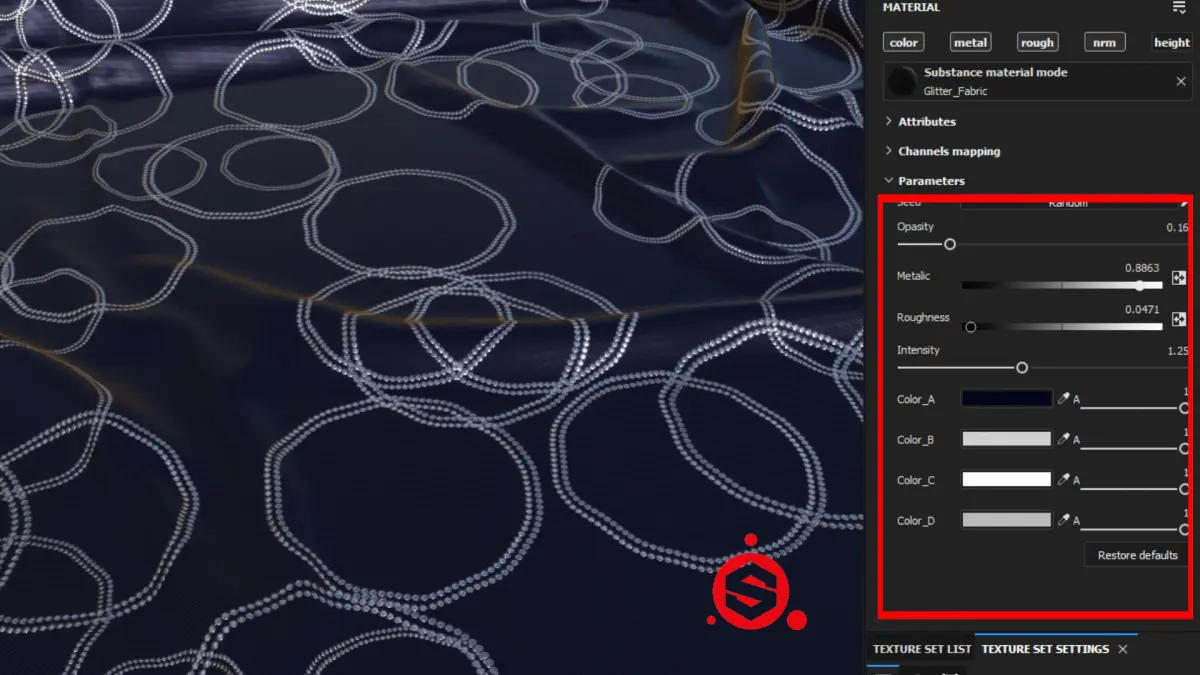Click the Opasity value 0.16
Viewport: 1200px width, 675px height.
[1178, 228]
